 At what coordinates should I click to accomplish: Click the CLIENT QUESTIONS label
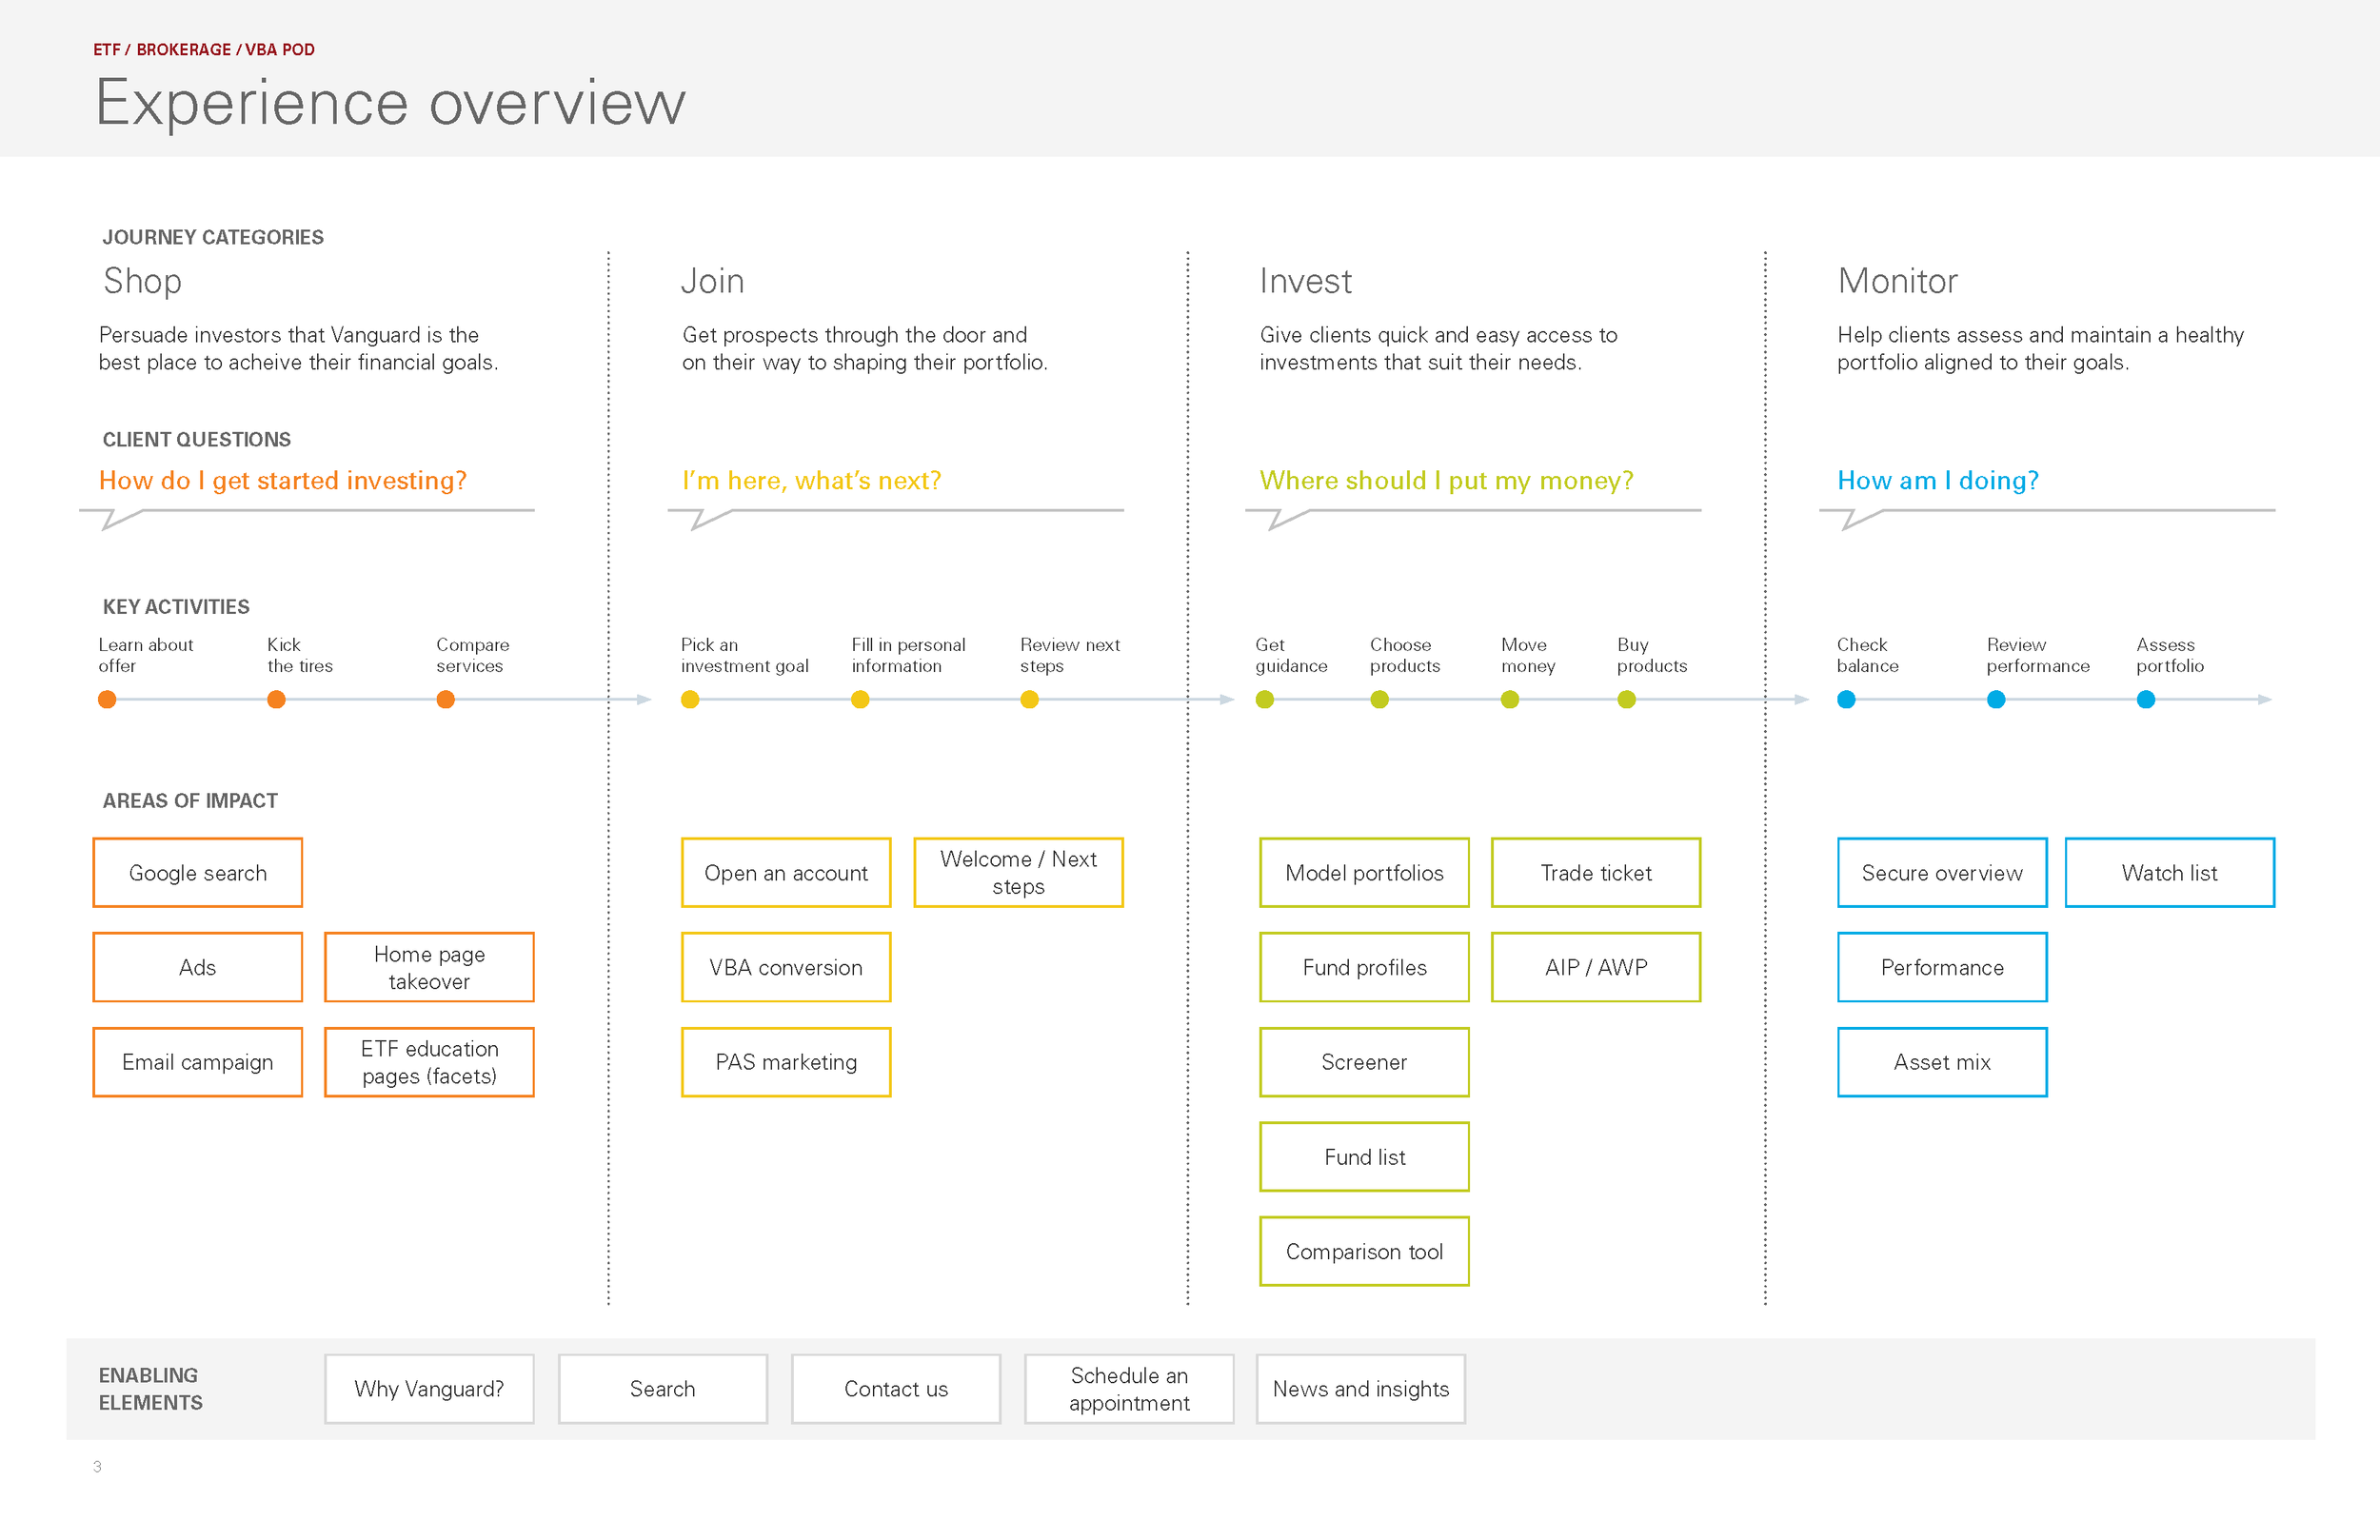tap(197, 440)
